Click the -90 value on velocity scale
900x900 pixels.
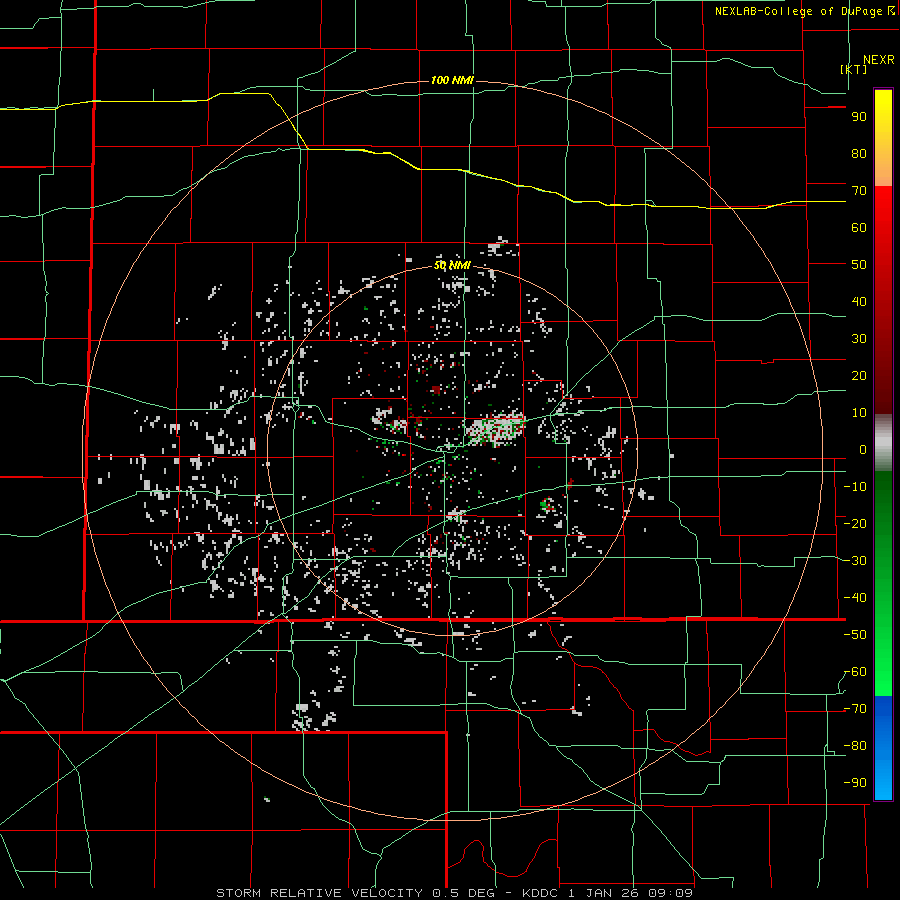tap(855, 783)
